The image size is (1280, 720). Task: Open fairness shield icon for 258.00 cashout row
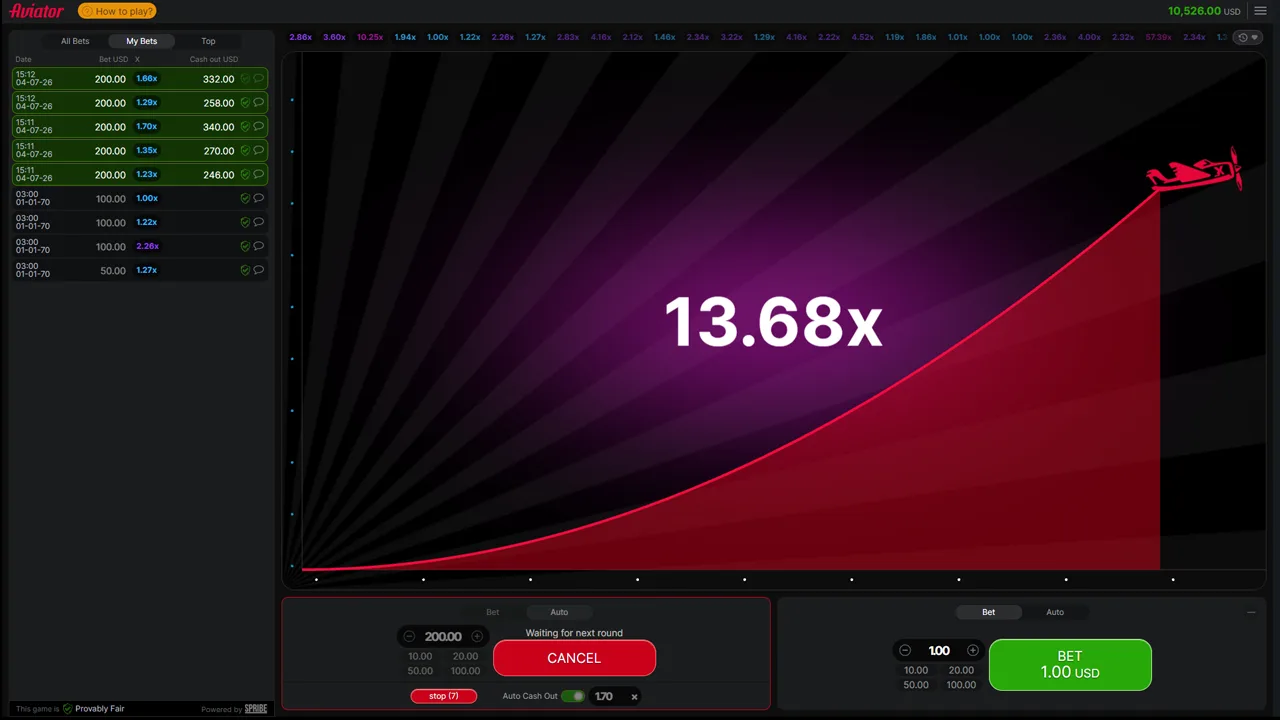(x=245, y=102)
